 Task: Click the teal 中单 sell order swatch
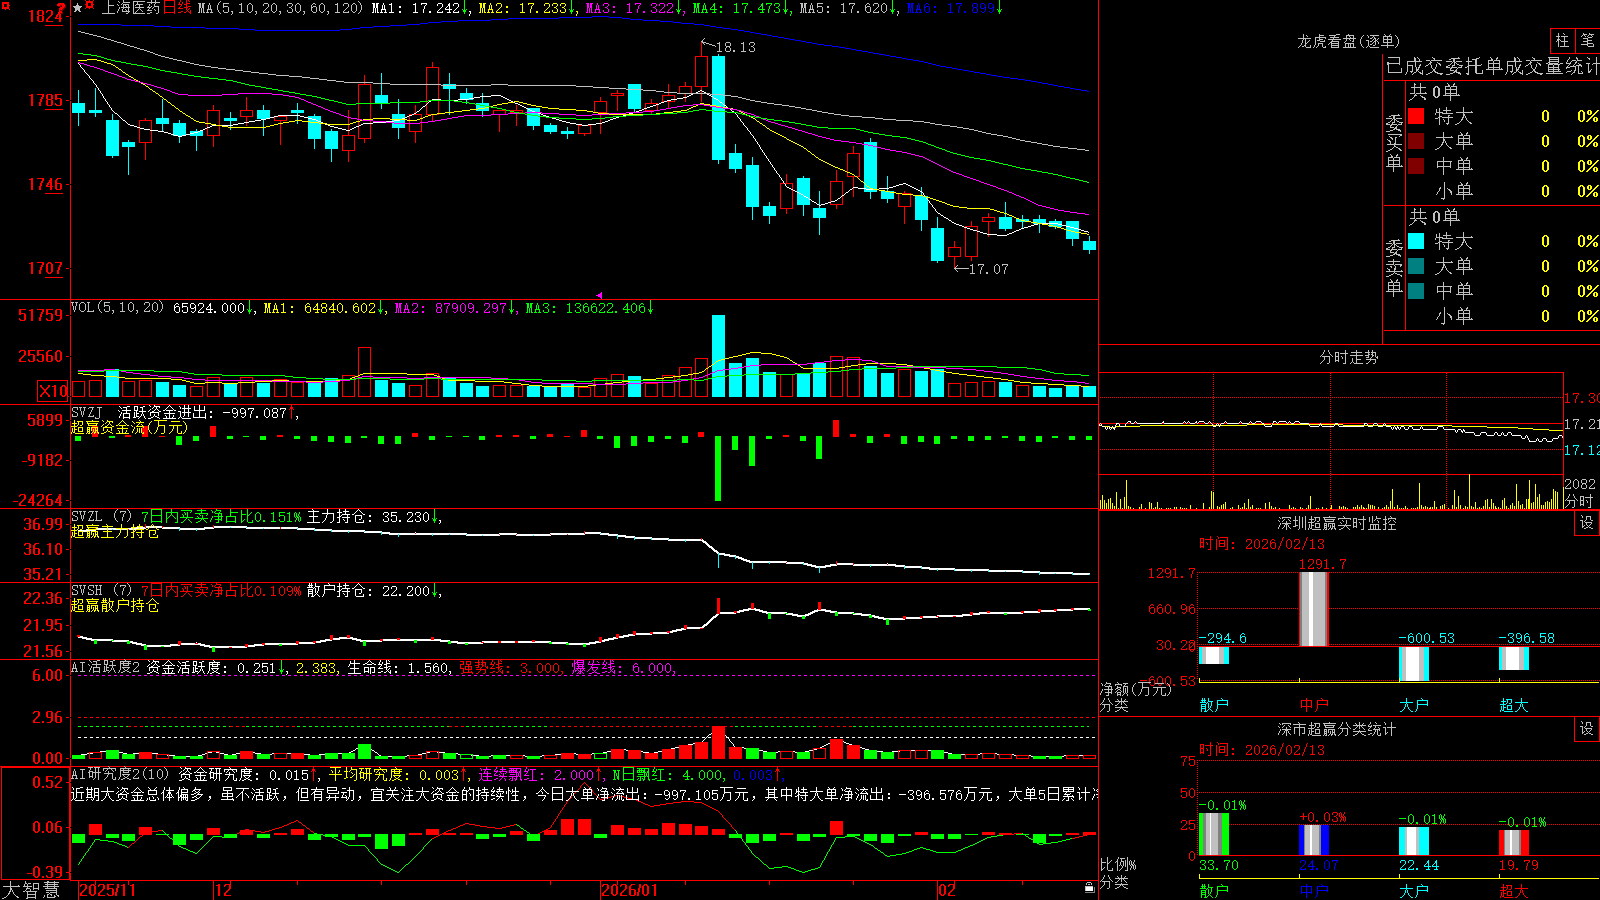click(1416, 291)
